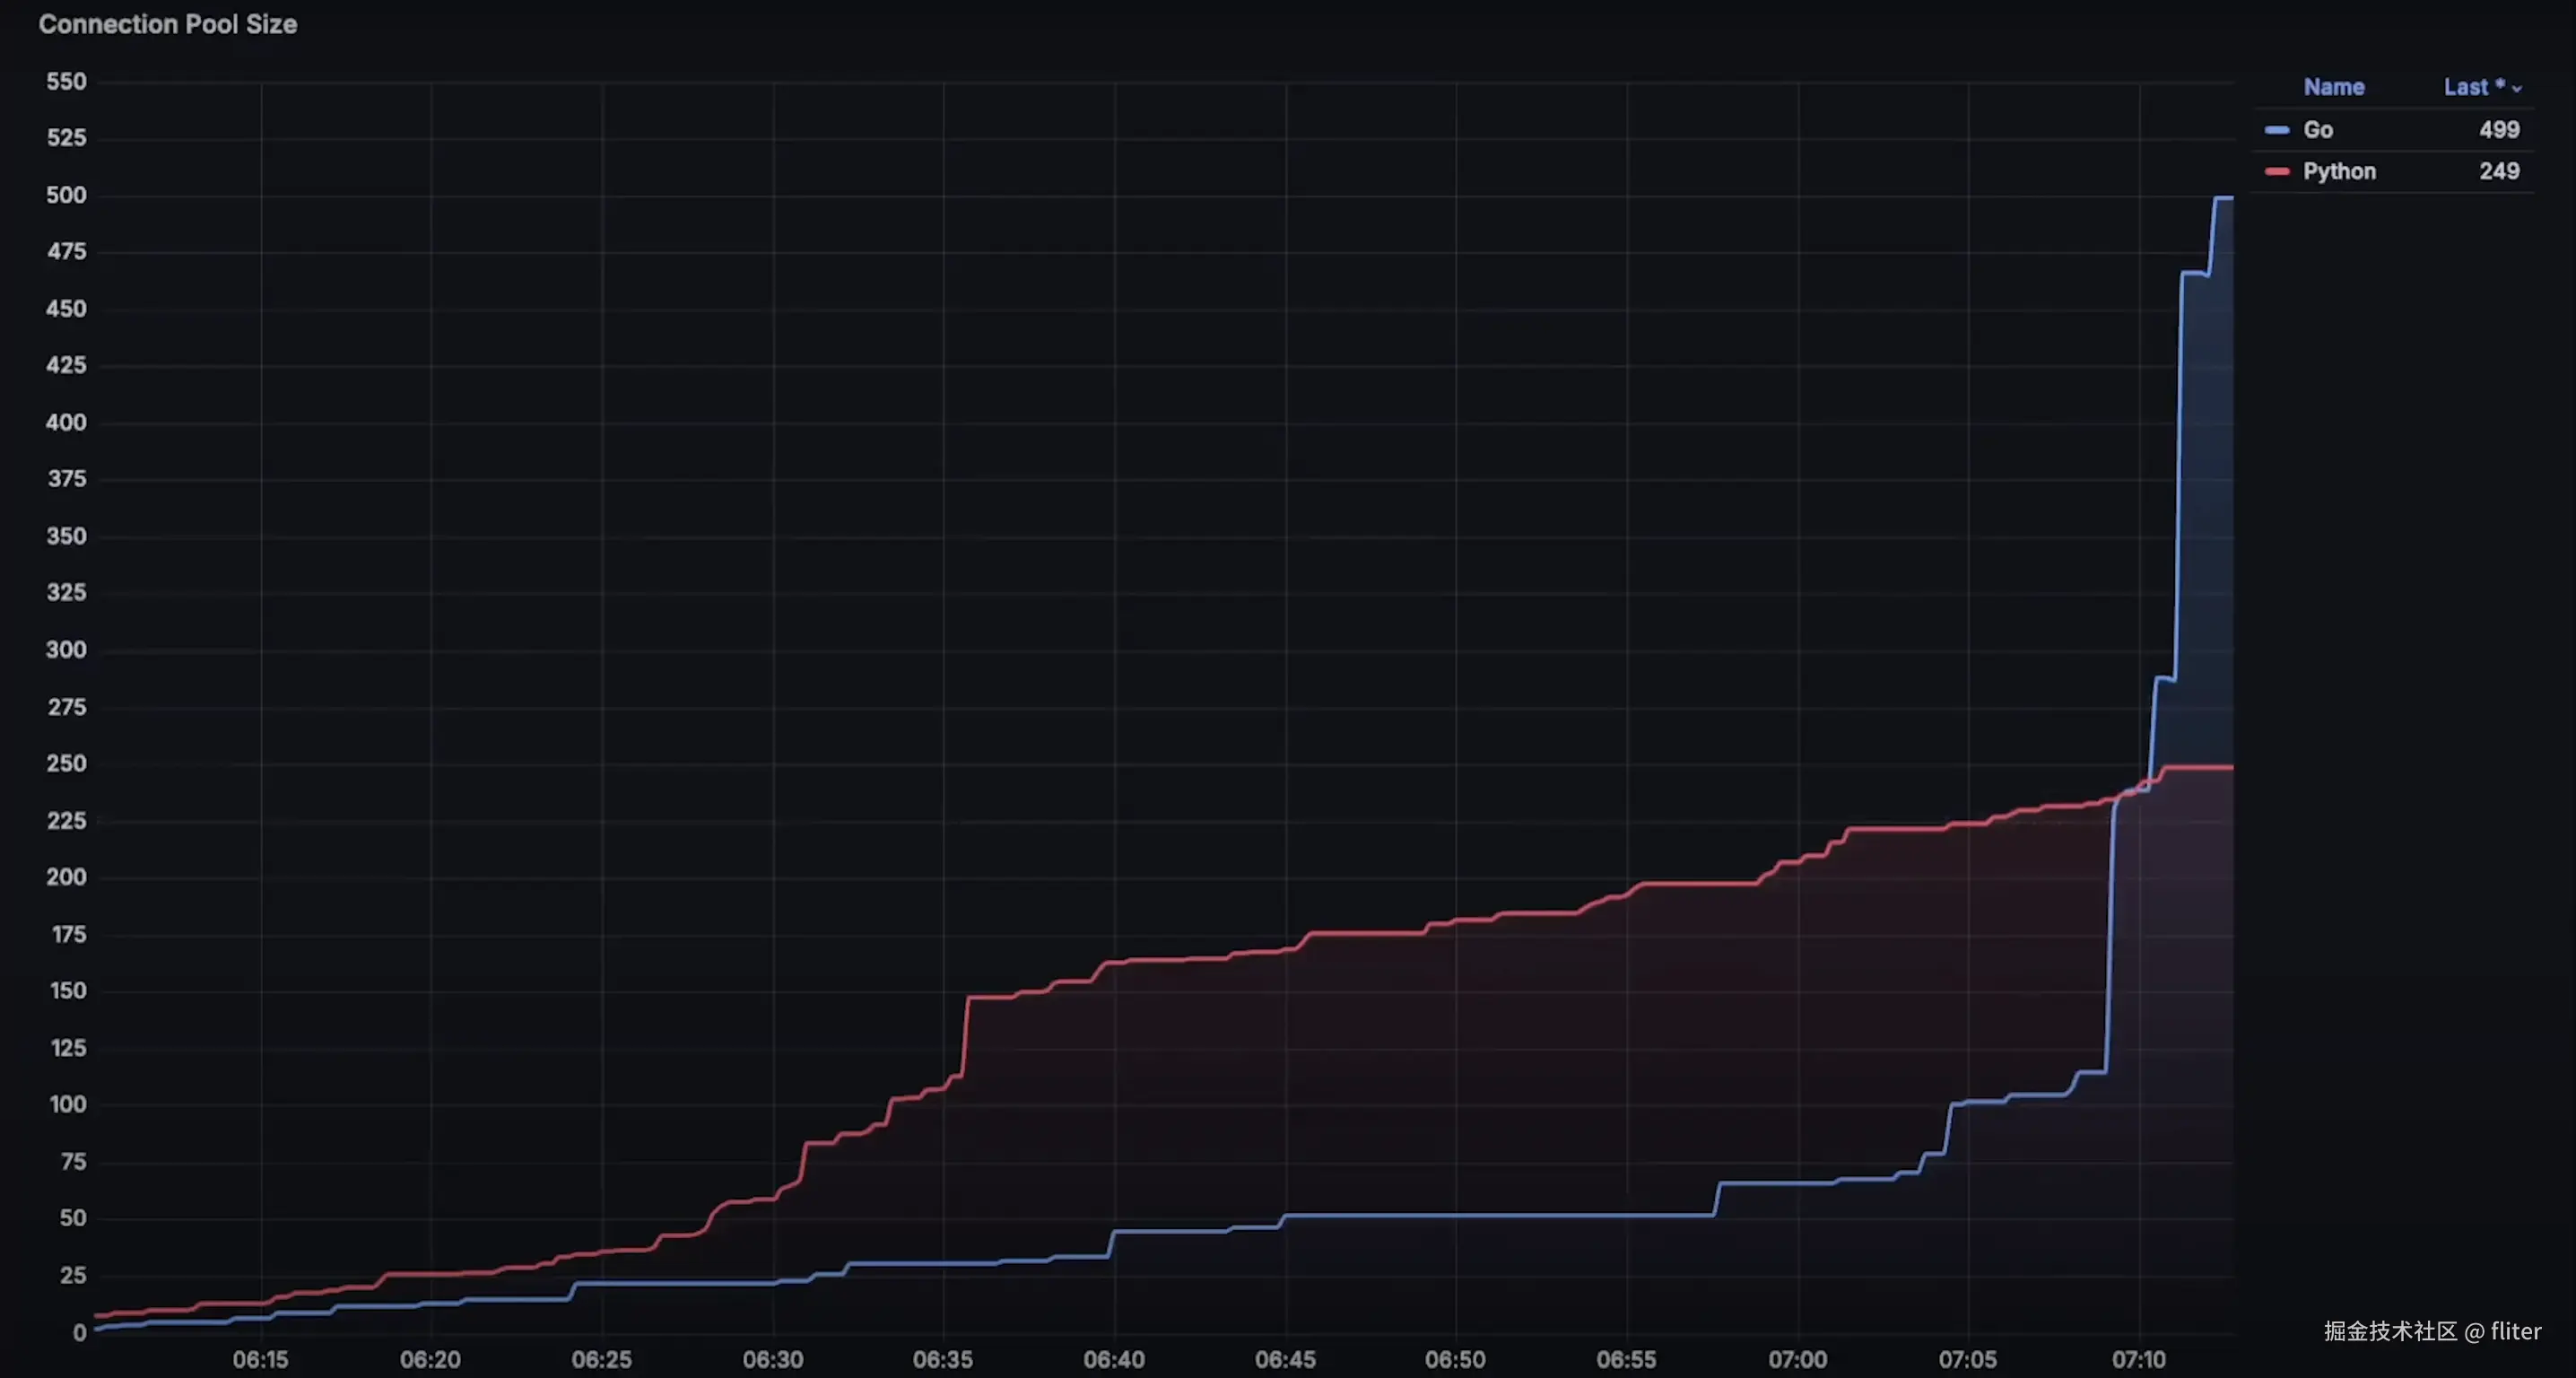This screenshot has width=2576, height=1378.
Task: Sort legend by the Name column header
Action: pyautogui.click(x=2333, y=88)
